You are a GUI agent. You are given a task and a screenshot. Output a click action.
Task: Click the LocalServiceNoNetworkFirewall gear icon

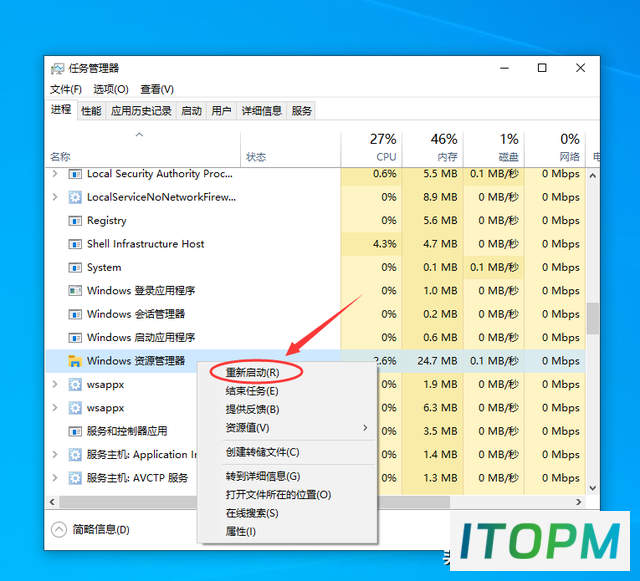[75, 198]
